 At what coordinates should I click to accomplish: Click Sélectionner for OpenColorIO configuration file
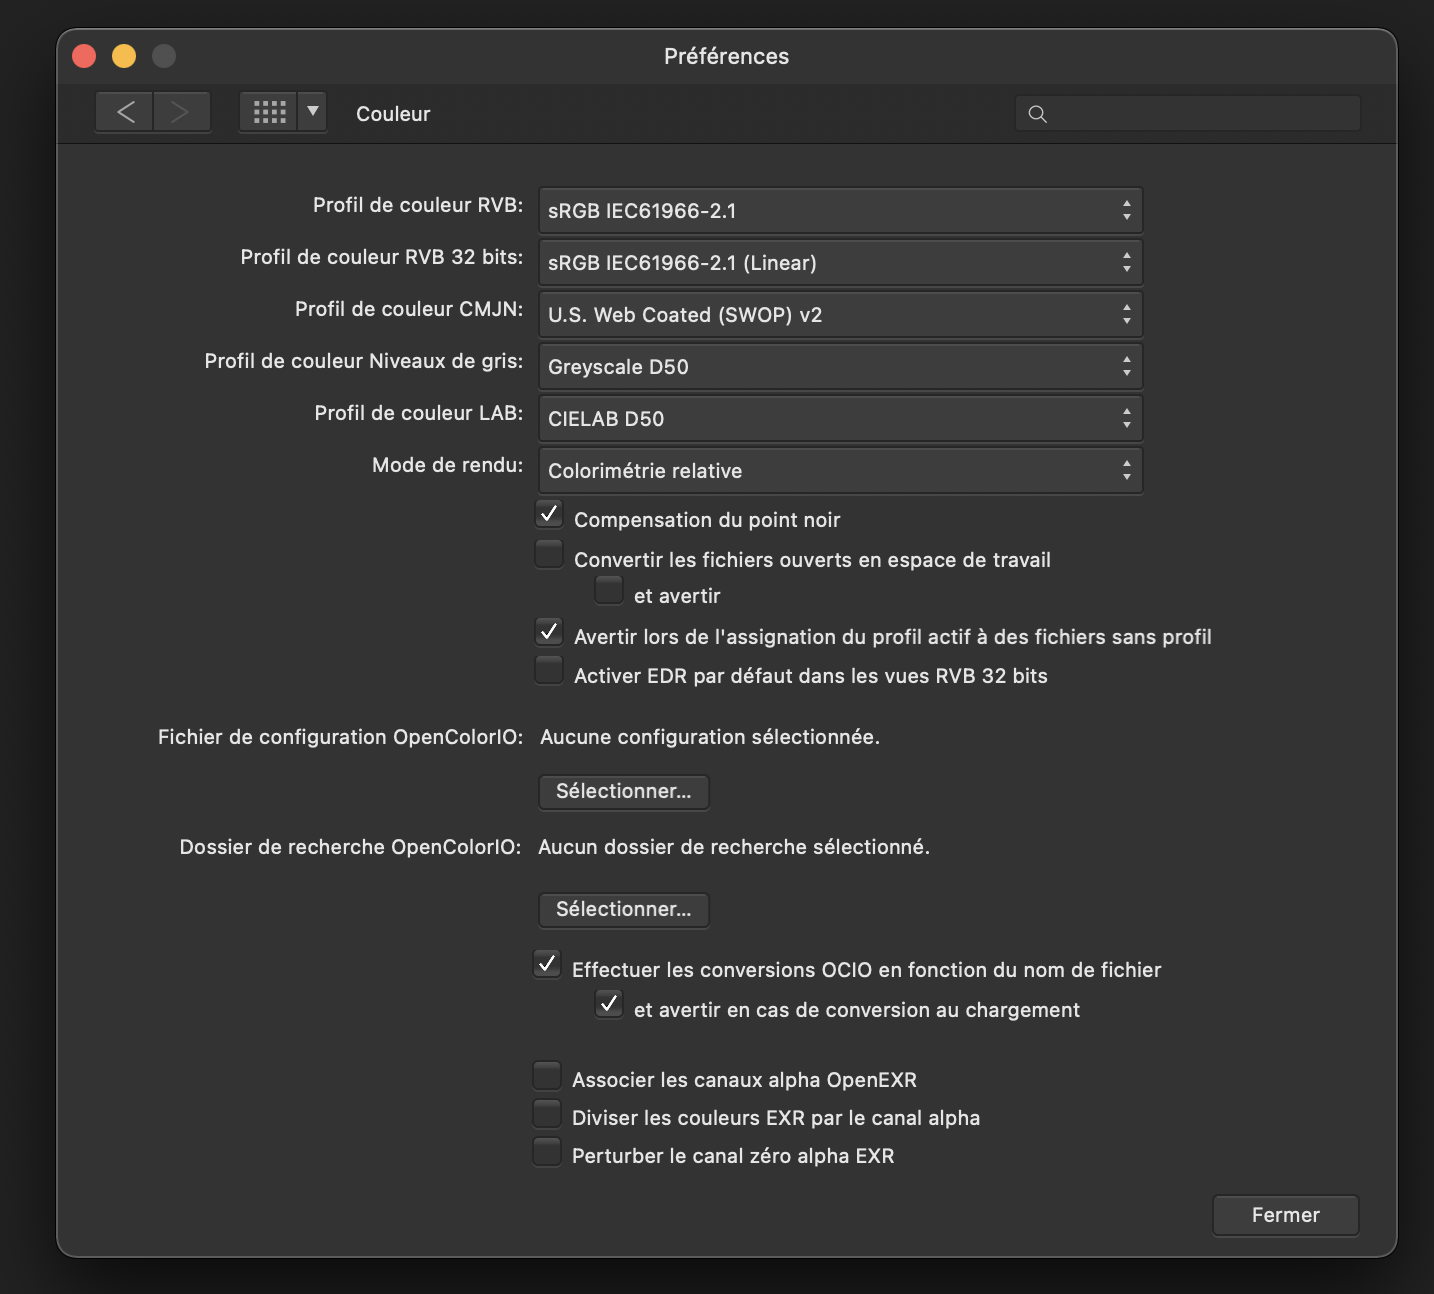click(624, 792)
